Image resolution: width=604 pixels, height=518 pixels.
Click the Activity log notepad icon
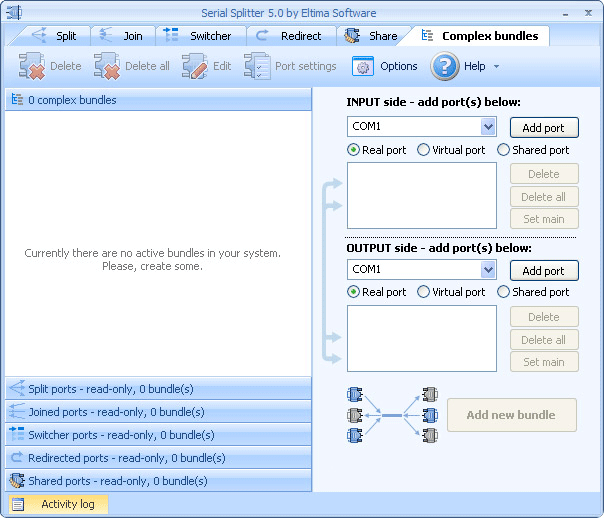pos(18,504)
